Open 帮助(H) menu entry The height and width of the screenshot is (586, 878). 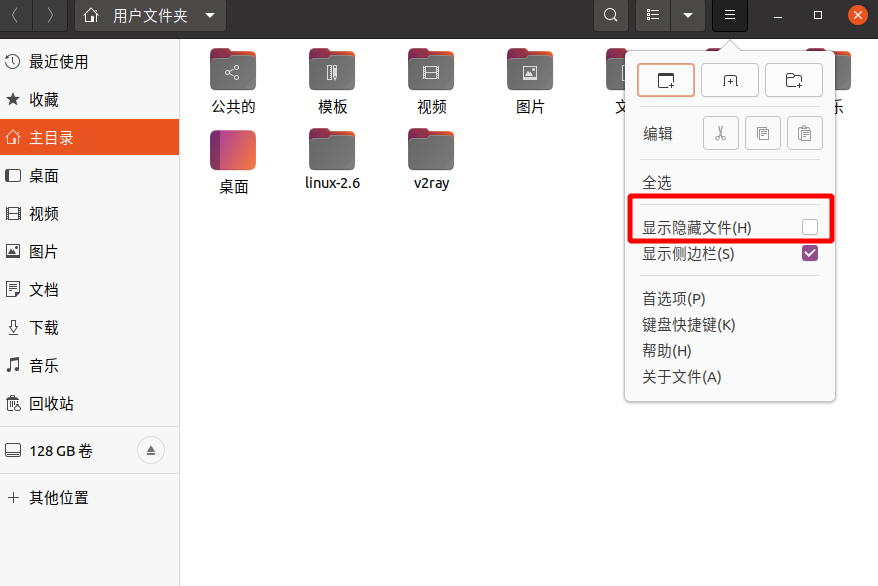667,351
